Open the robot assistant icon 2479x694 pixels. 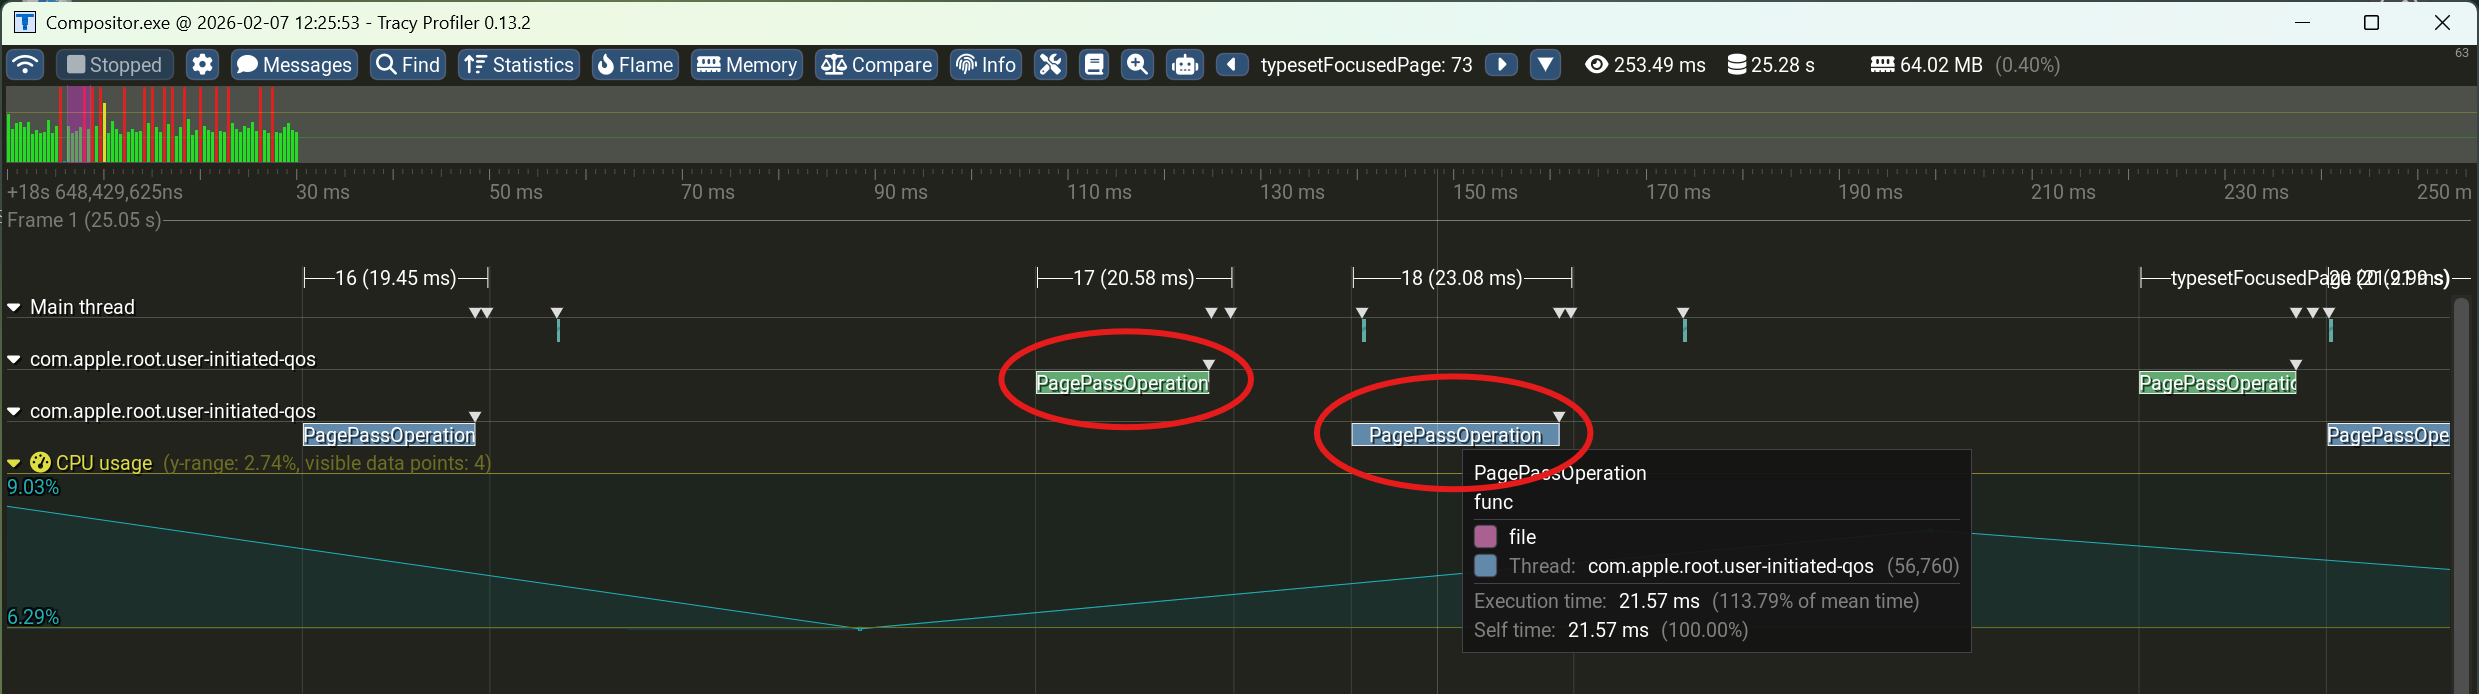(x=1185, y=65)
